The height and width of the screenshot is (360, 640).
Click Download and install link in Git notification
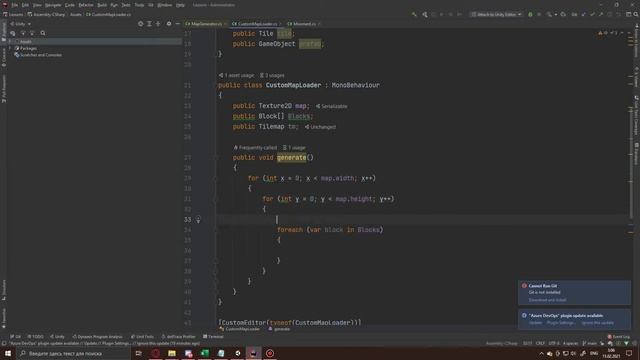click(547, 300)
